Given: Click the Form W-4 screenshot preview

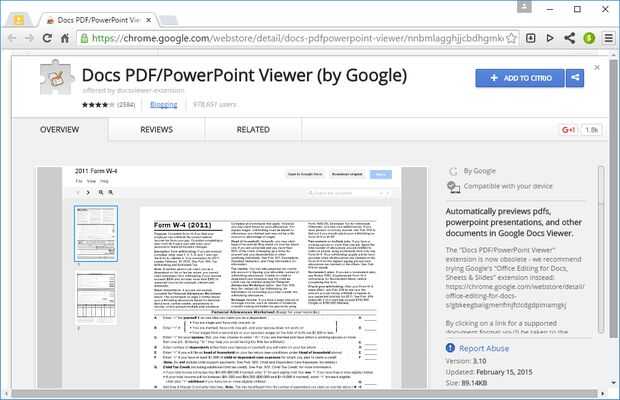Looking at the screenshot, I should [x=232, y=277].
